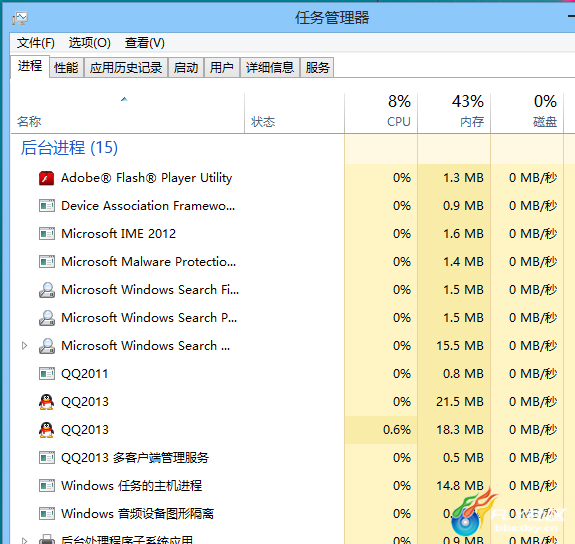The image size is (575, 544).
Task: Sort processes by the CPU column header
Action: coord(381,112)
